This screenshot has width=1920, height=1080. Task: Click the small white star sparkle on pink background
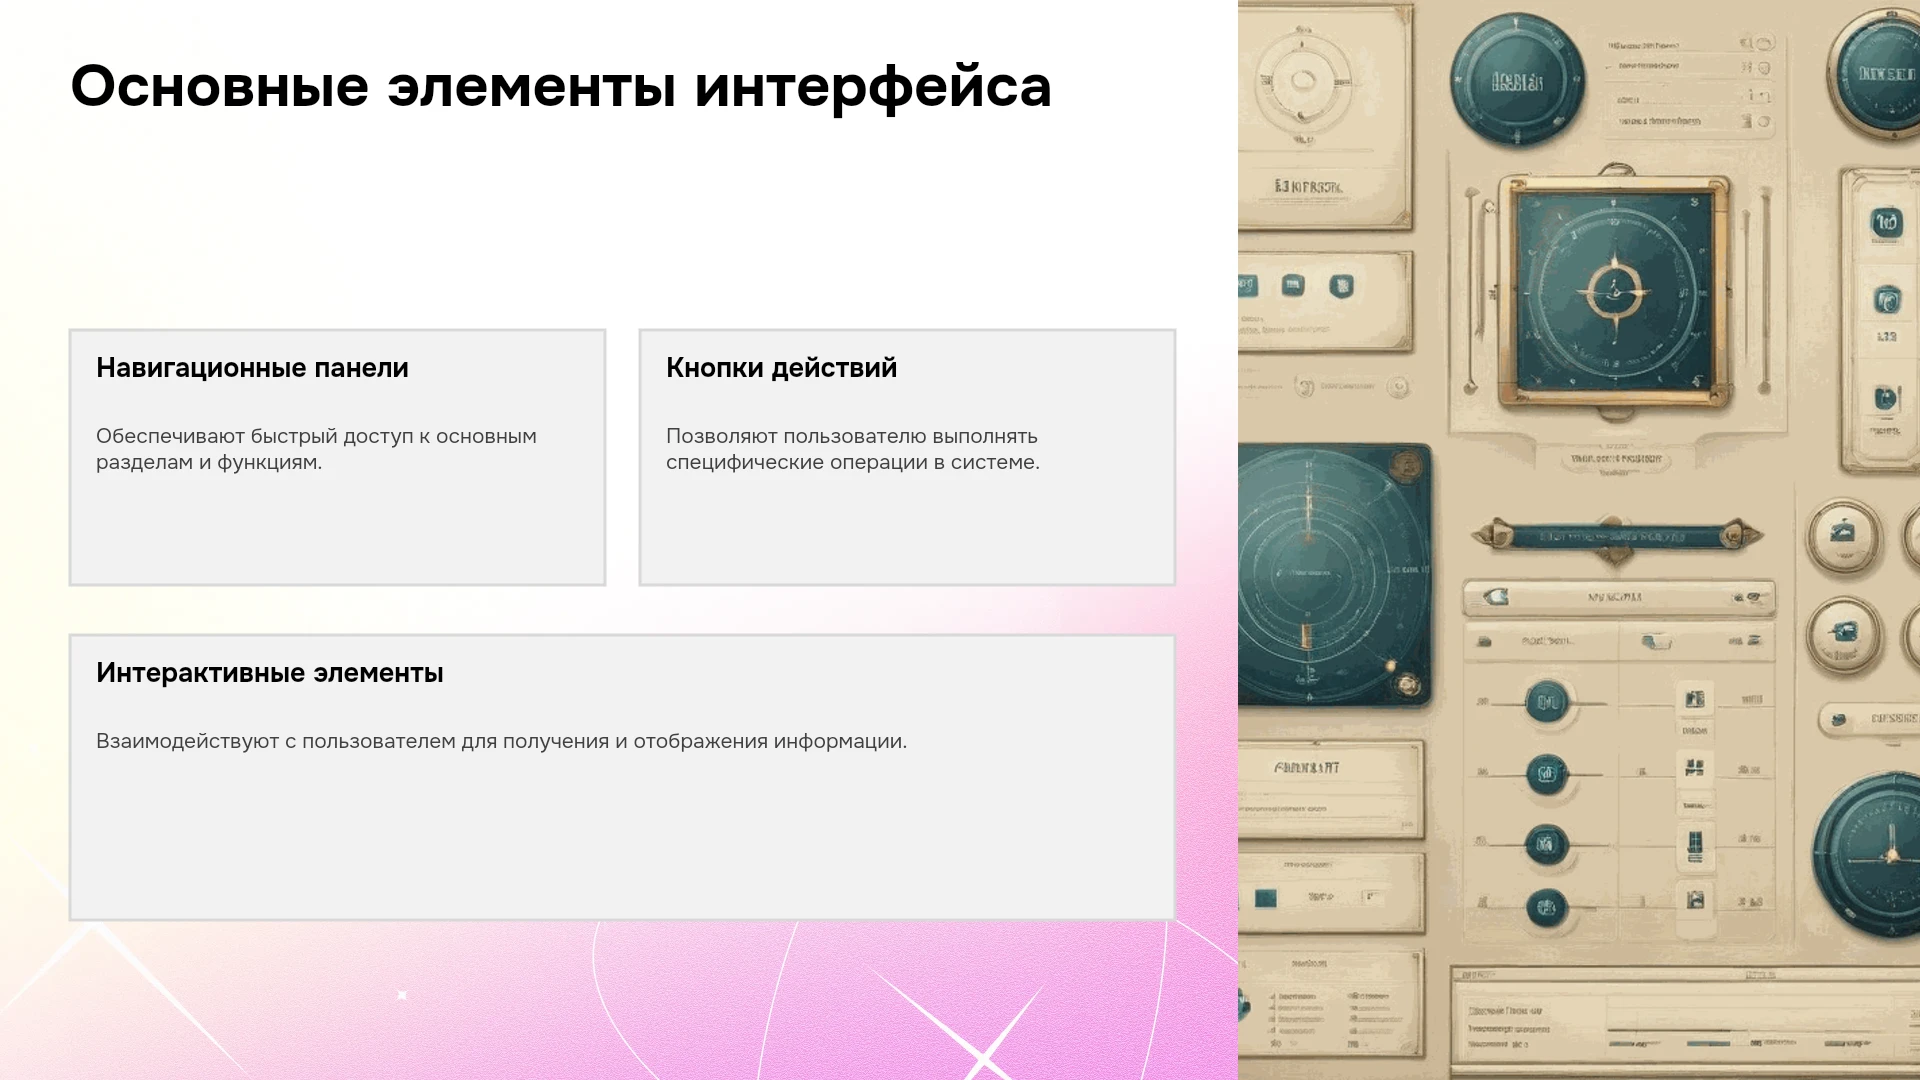click(x=402, y=995)
